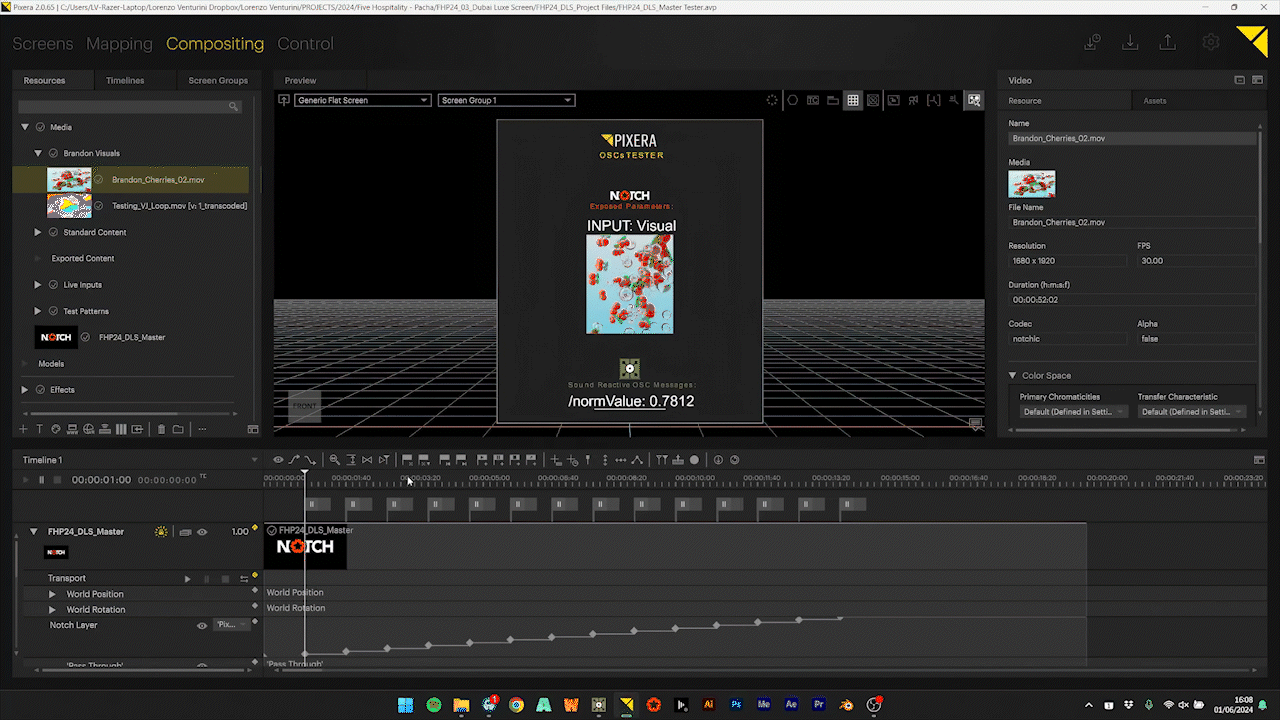
Task: Click the Resources search field
Action: pos(124,106)
